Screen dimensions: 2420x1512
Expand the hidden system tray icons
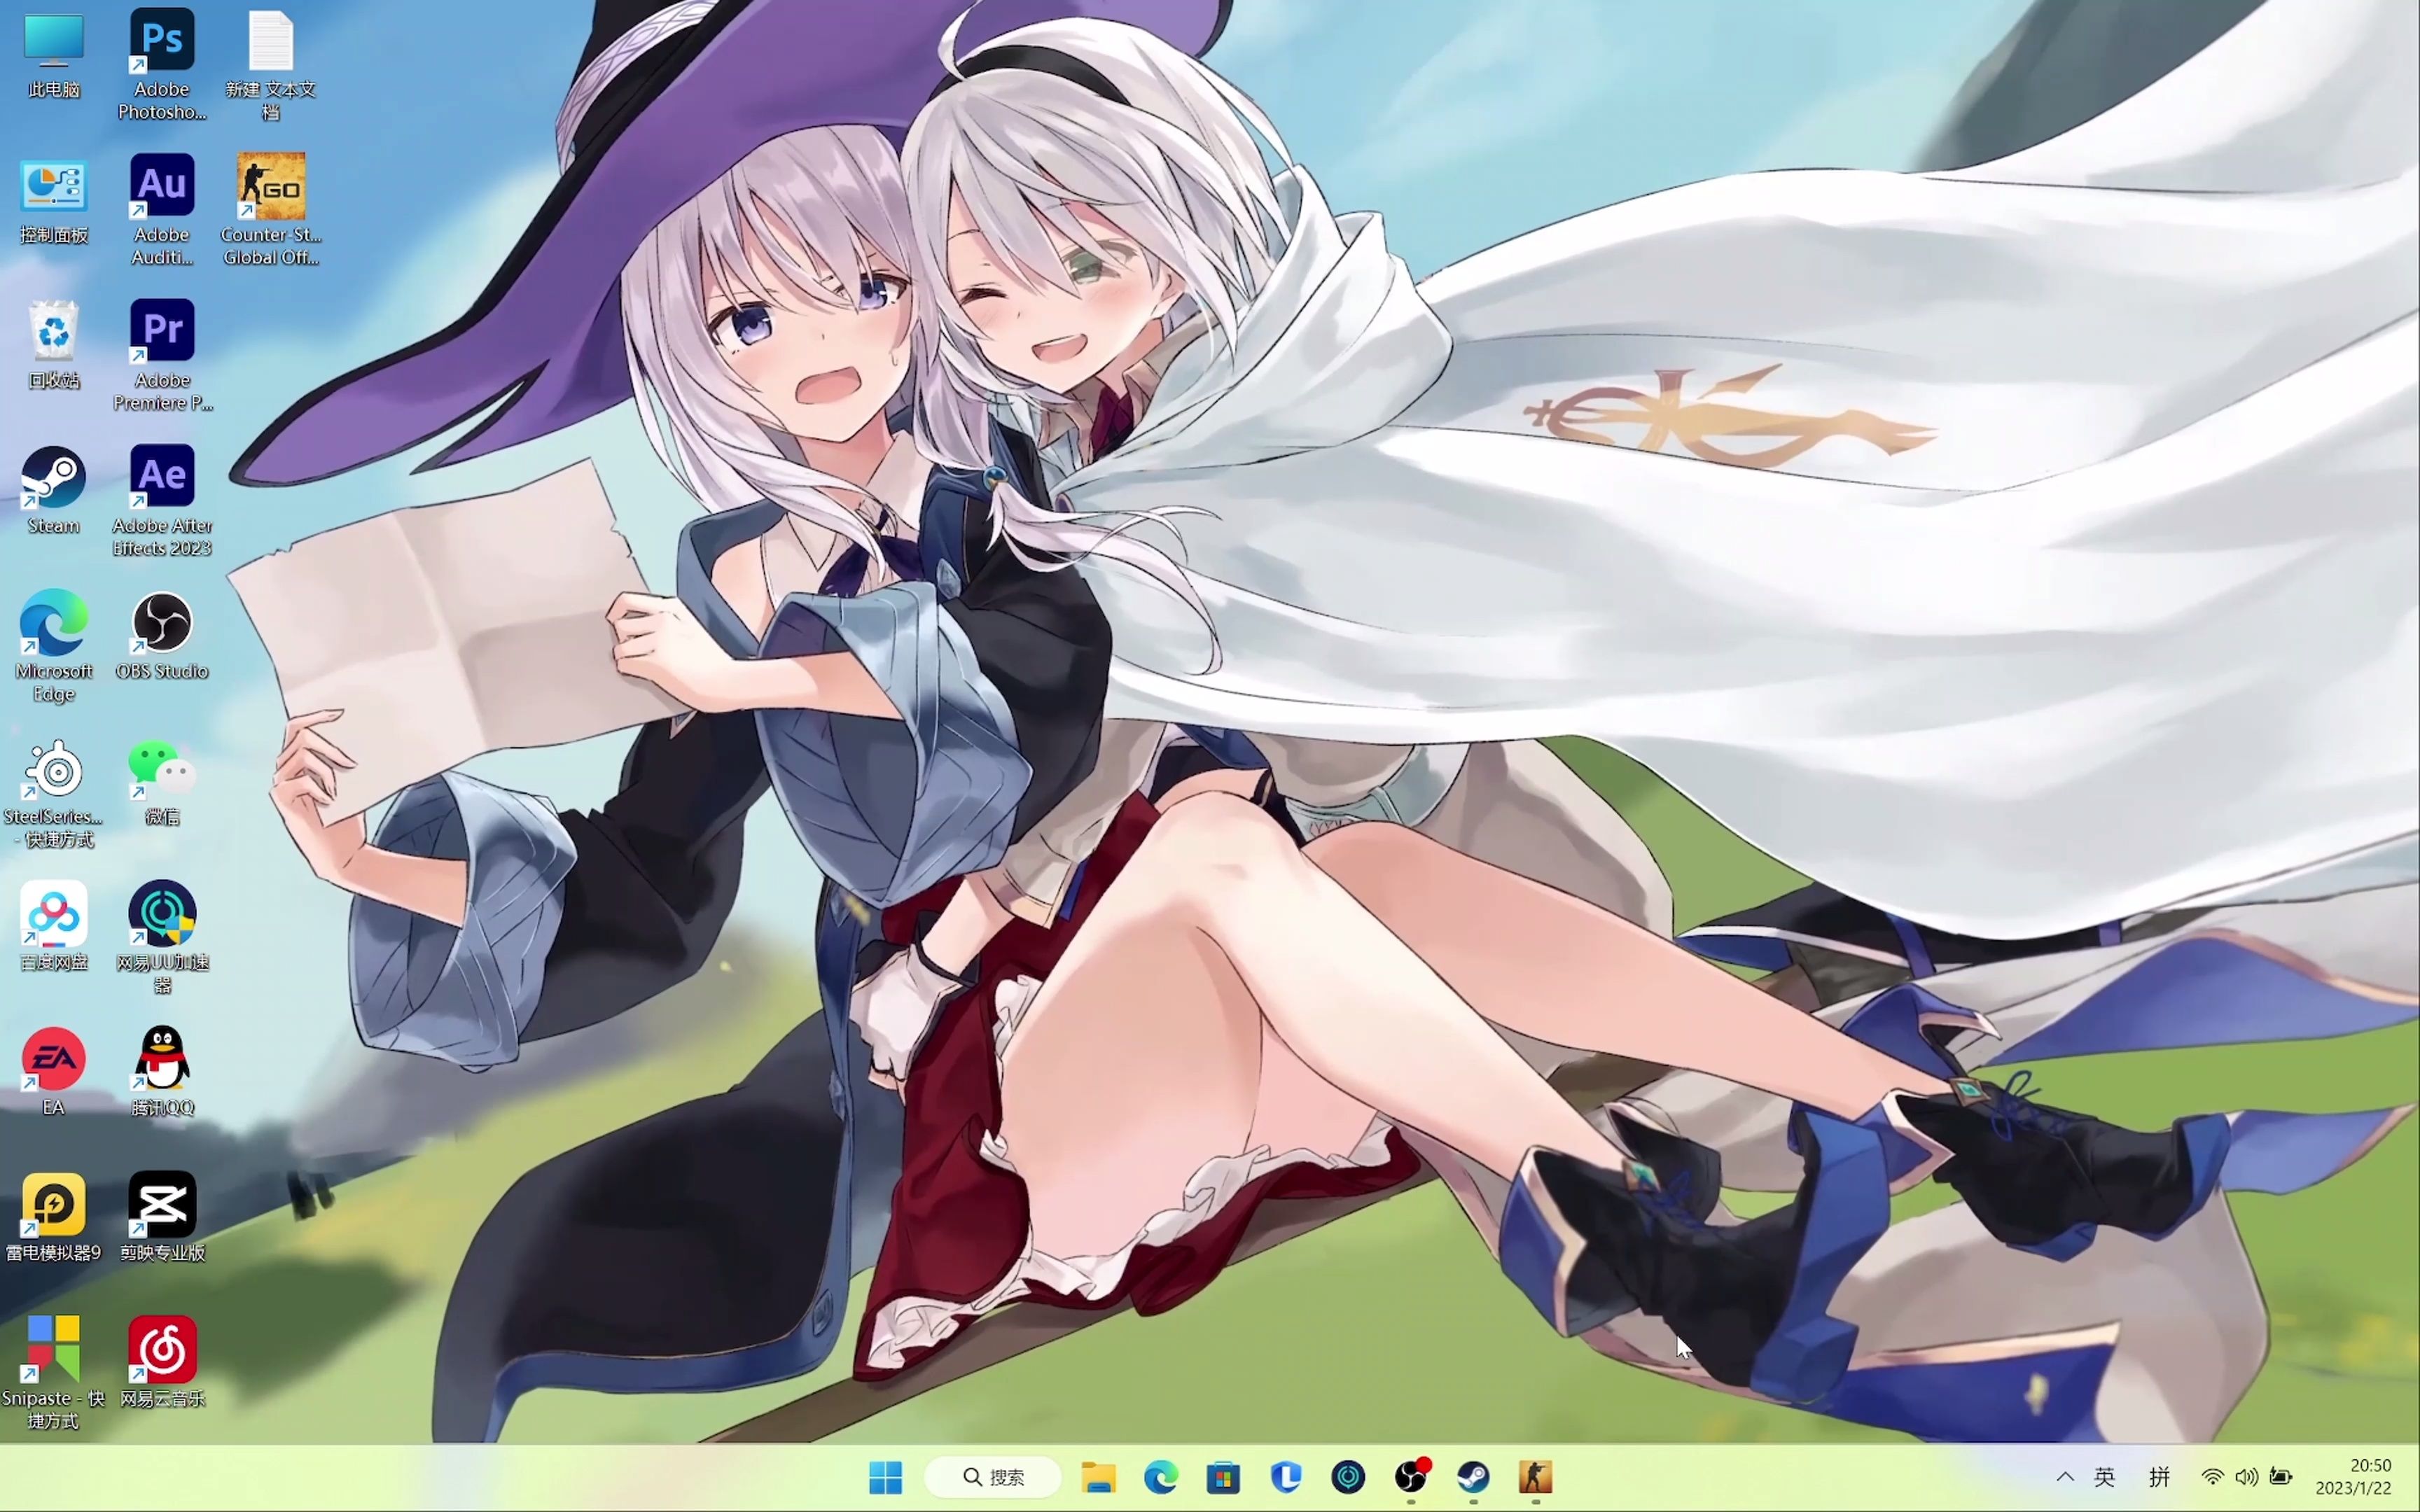2064,1477
